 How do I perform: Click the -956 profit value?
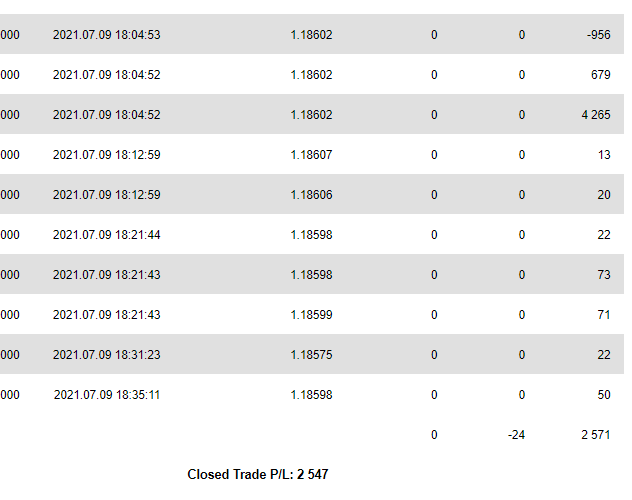tap(598, 35)
